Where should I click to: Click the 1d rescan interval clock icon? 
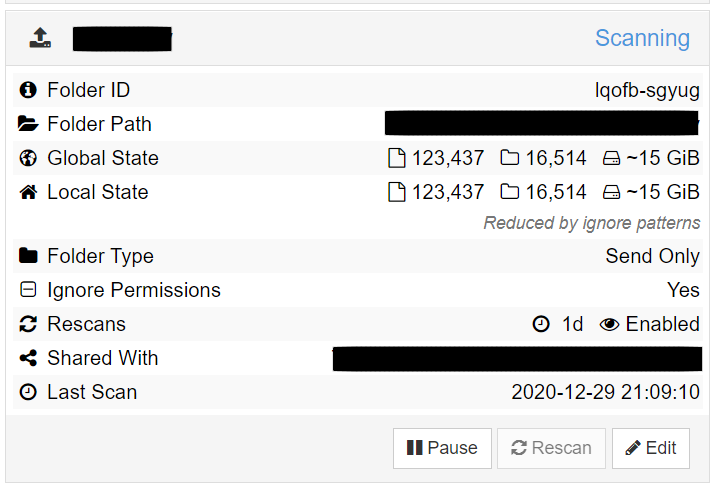click(541, 324)
